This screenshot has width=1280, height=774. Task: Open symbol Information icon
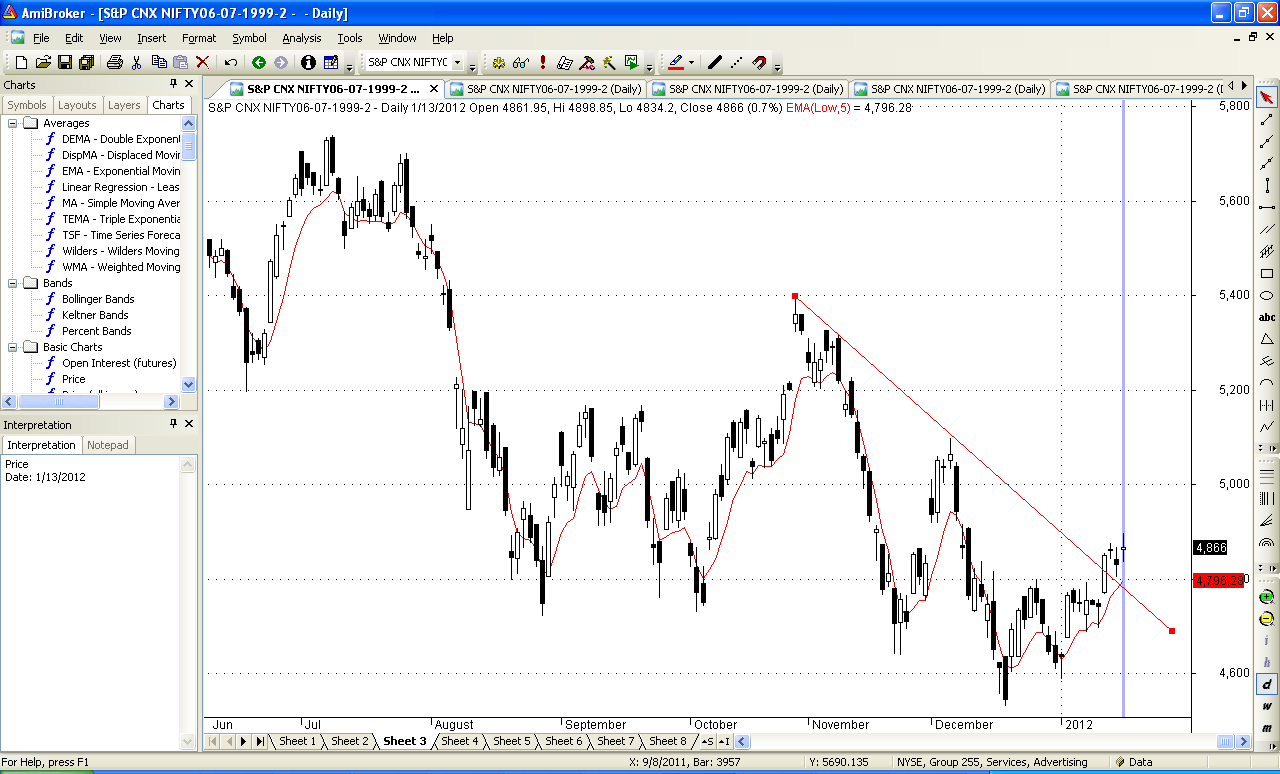click(x=307, y=62)
